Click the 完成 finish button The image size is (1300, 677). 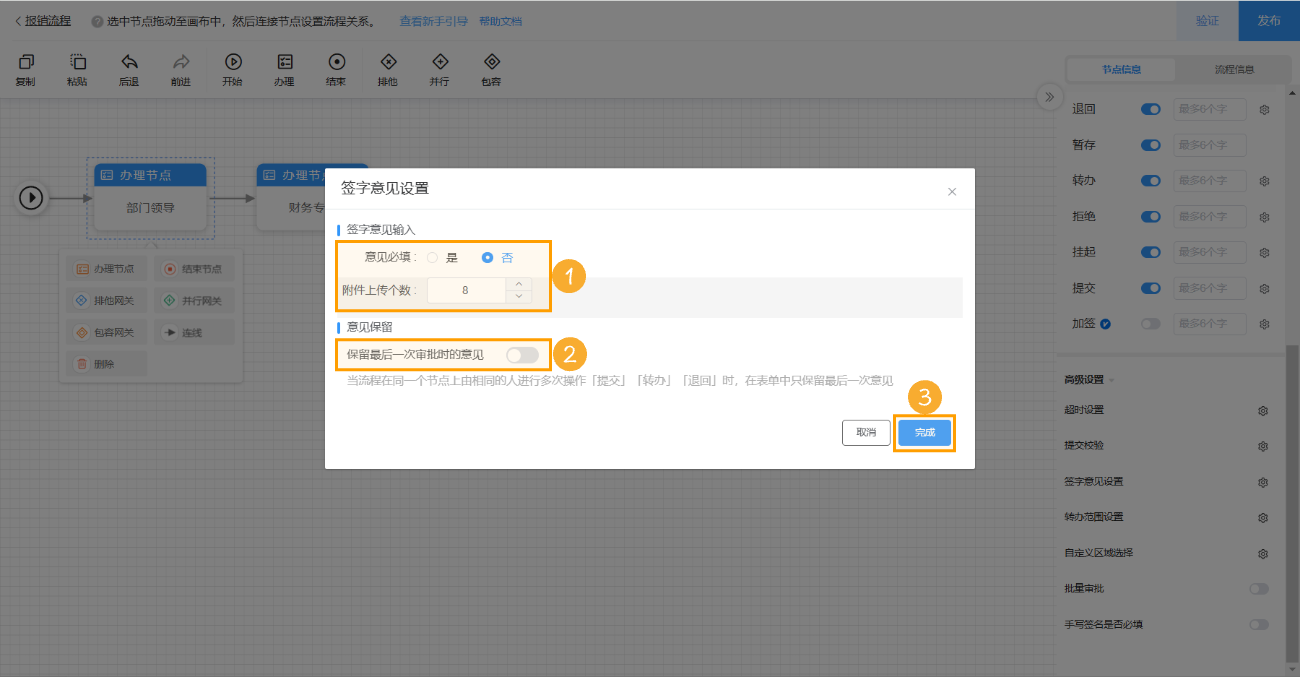click(924, 432)
